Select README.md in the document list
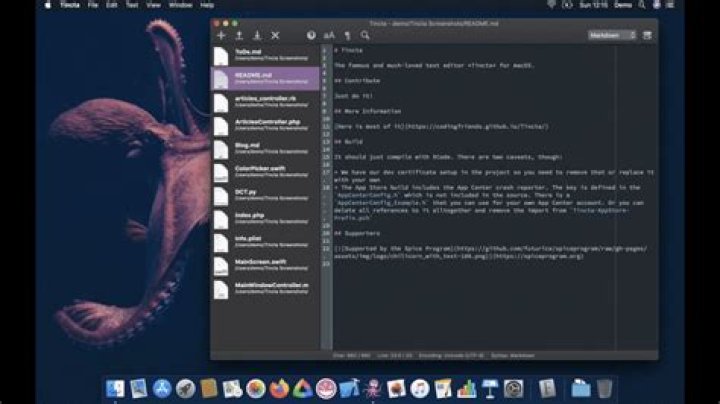 [265, 79]
